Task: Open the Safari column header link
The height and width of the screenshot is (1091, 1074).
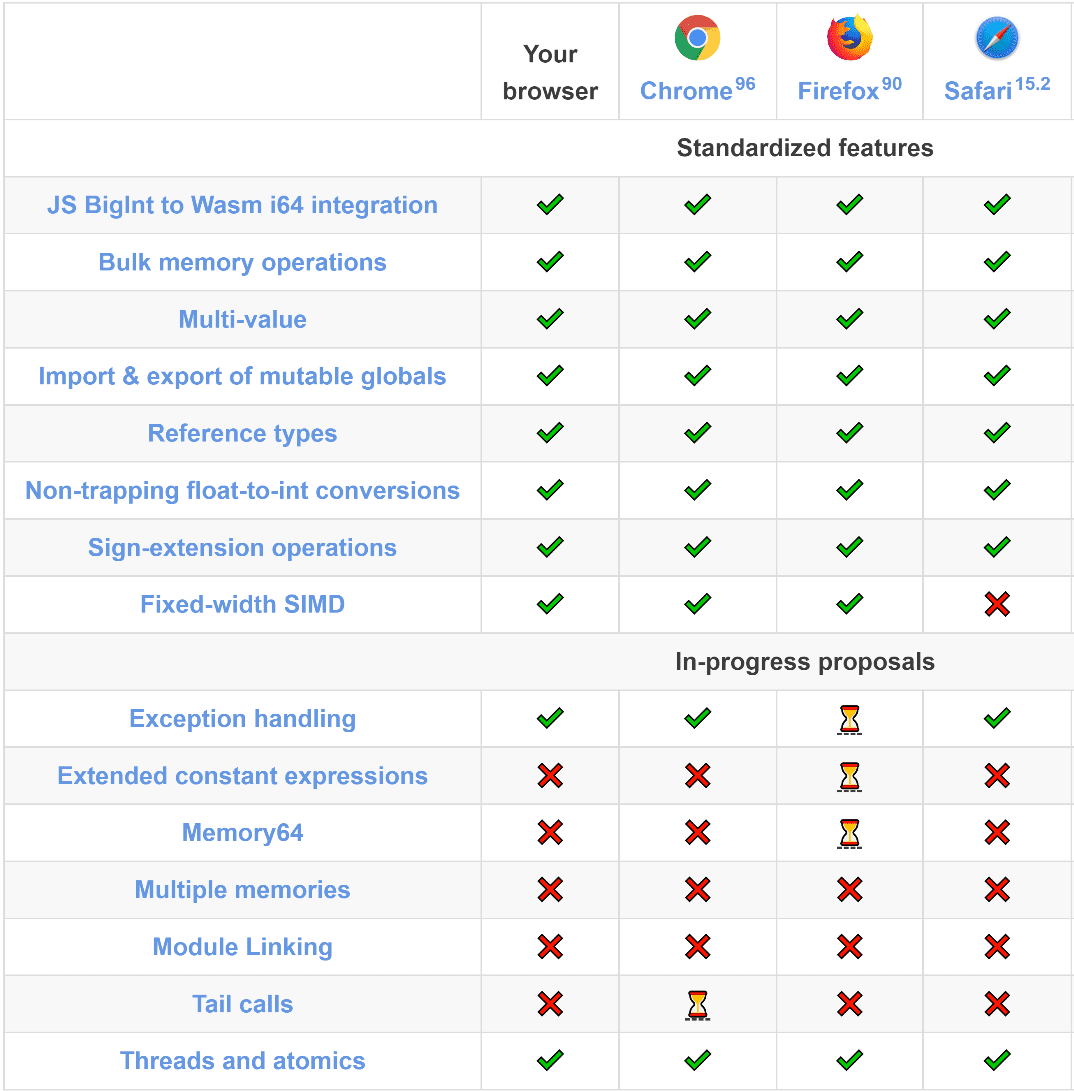Action: pos(978,91)
